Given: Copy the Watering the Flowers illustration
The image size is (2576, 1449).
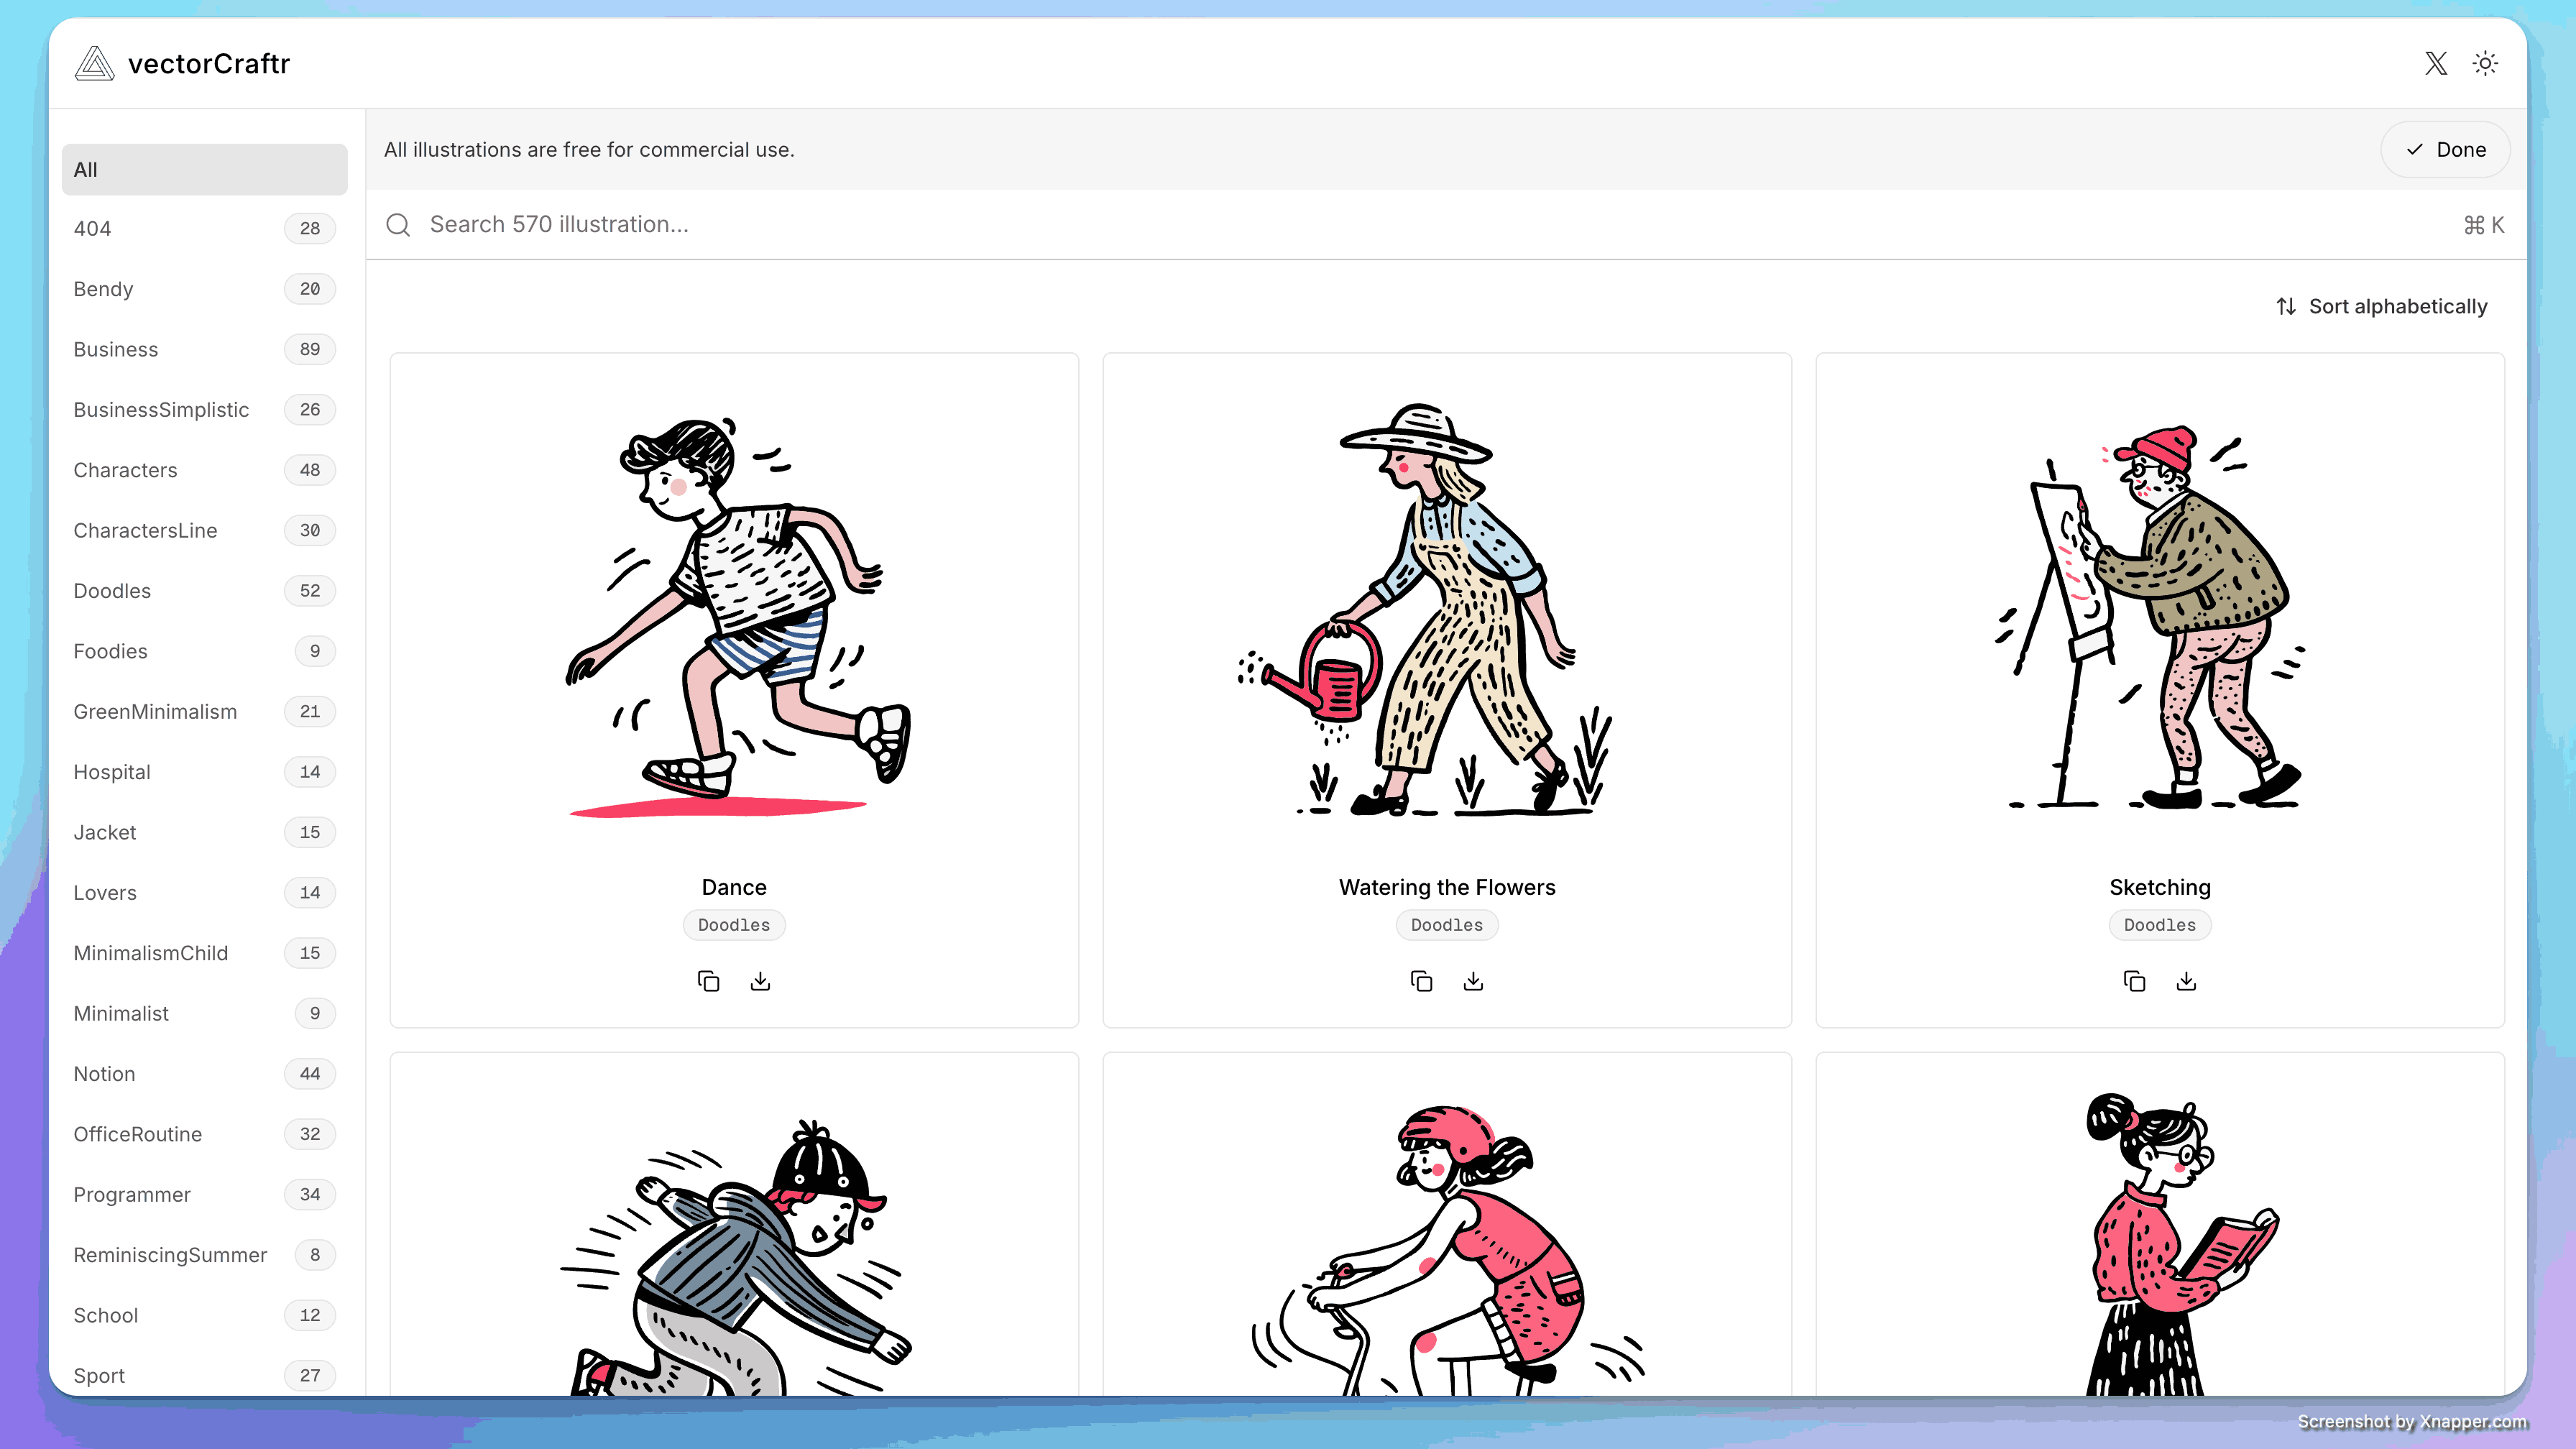Looking at the screenshot, I should pyautogui.click(x=1421, y=981).
